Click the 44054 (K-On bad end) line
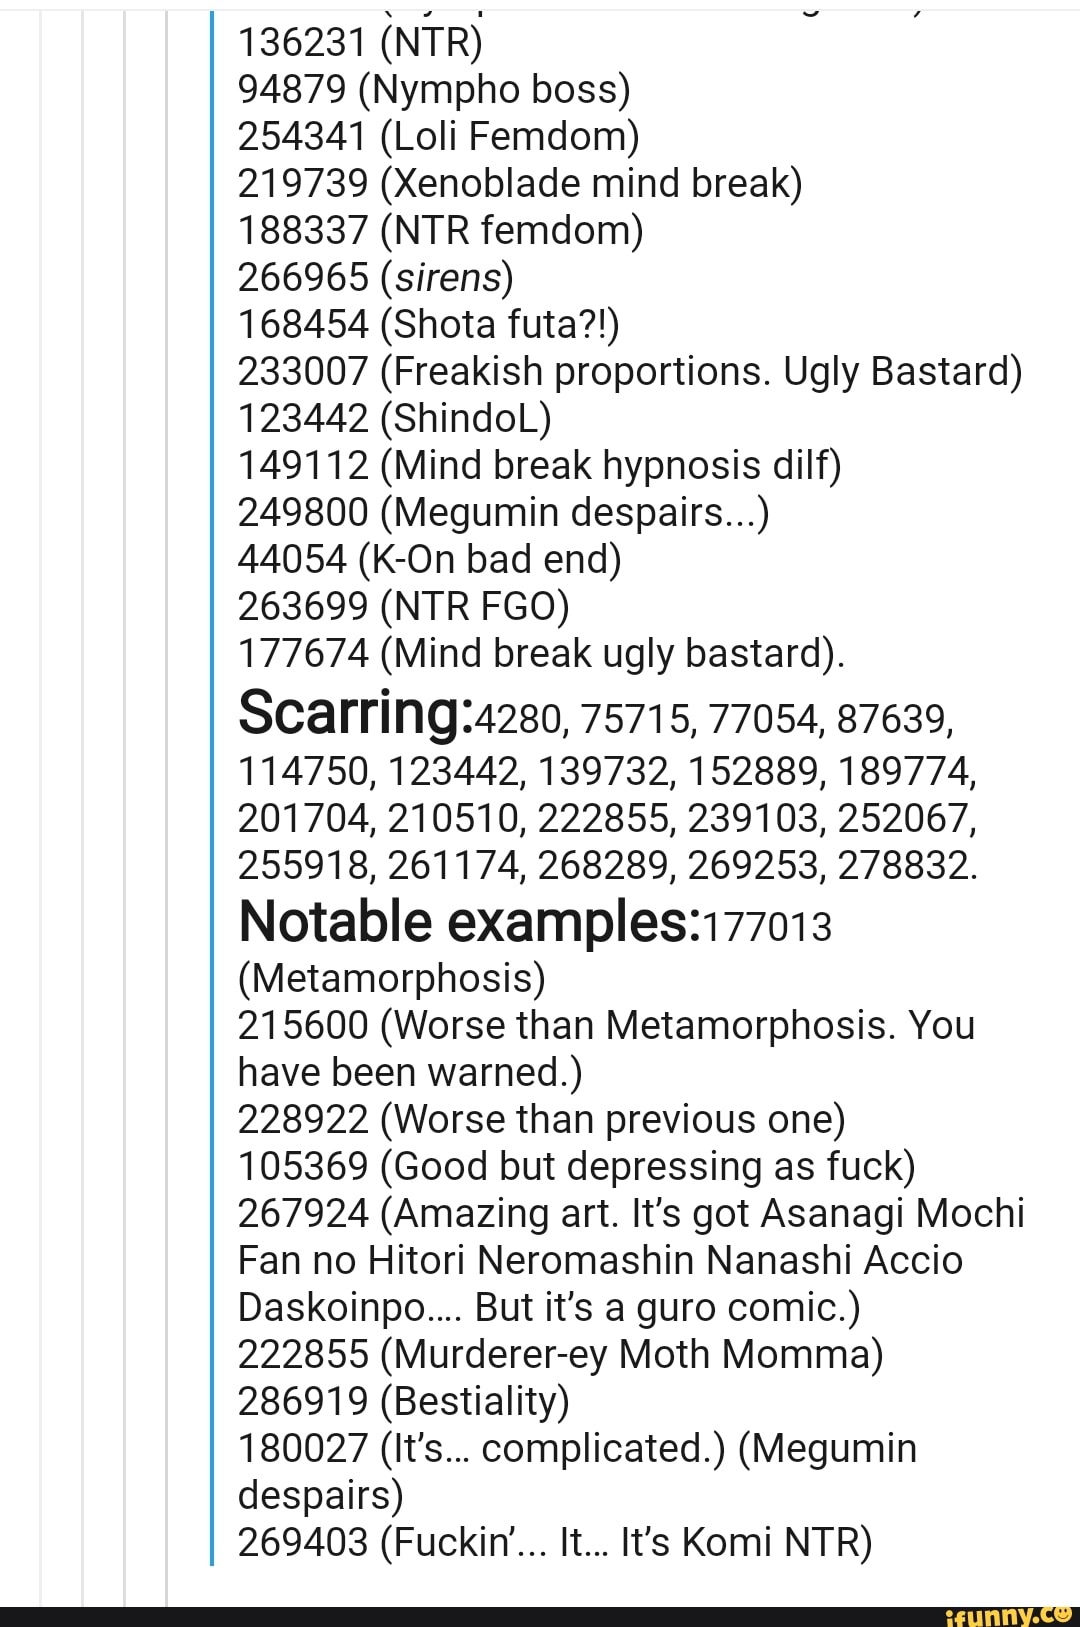 [430, 559]
